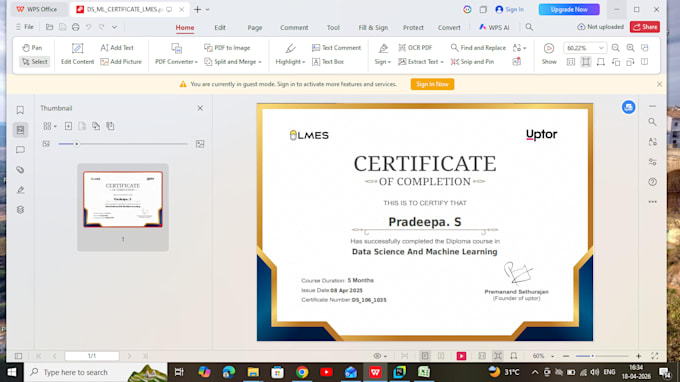The width and height of the screenshot is (680, 382).
Task: Click Upgrade Now button
Action: (569, 9)
